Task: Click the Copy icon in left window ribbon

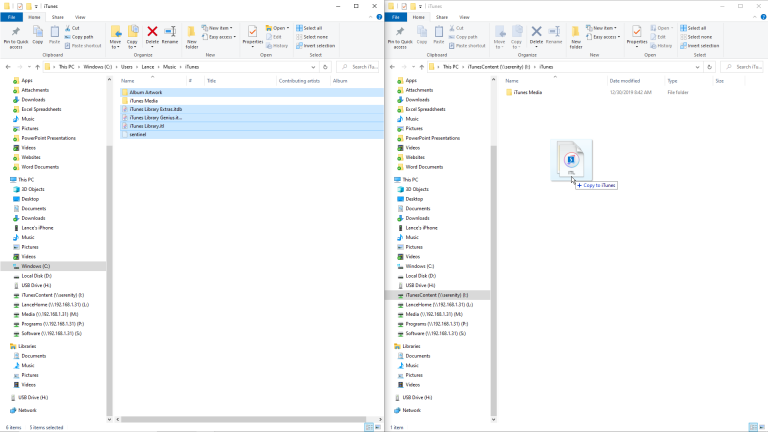Action: click(38, 35)
